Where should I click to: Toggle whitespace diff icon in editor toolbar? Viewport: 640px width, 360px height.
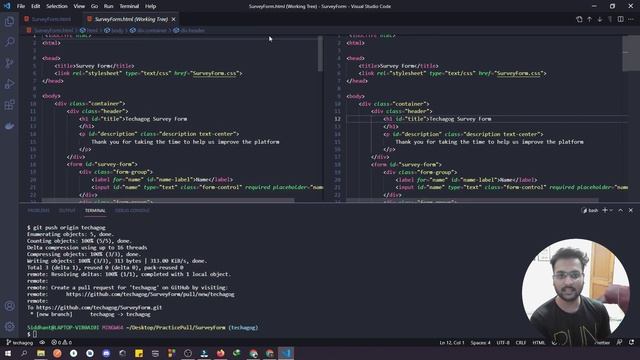610,19
